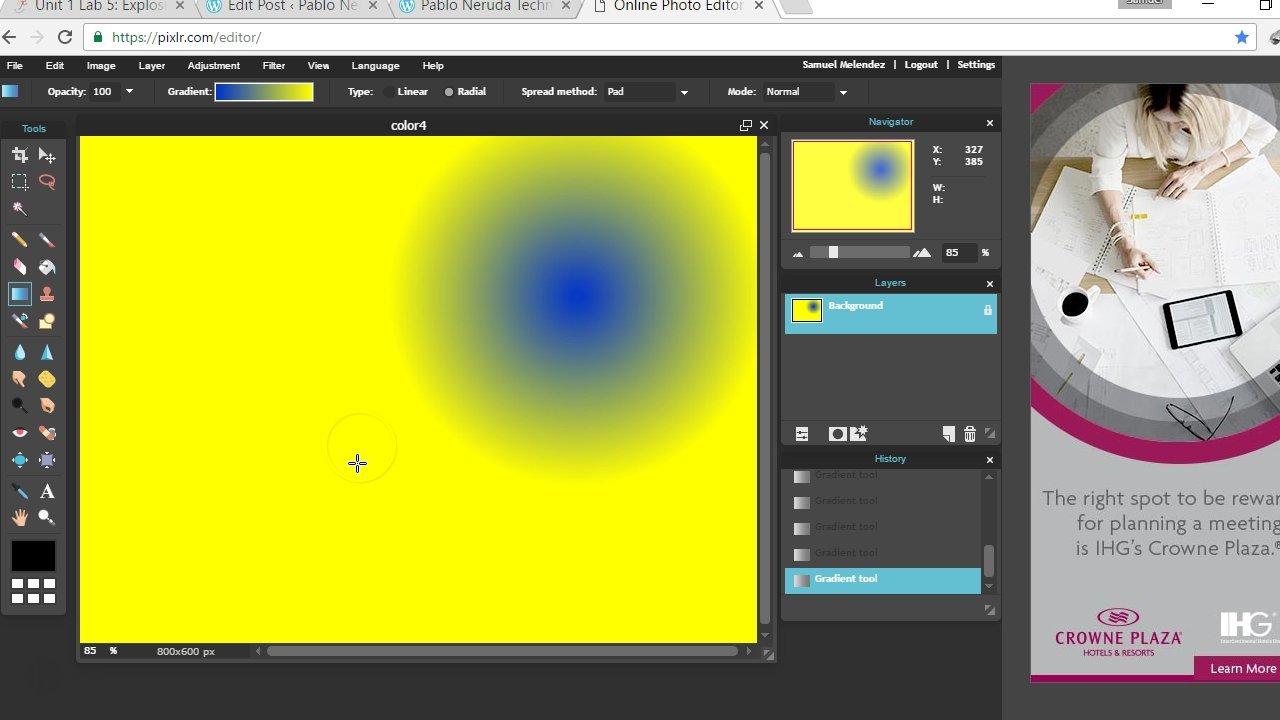Open the Spread method dropdown
Viewport: 1280px width, 720px height.
pos(684,92)
